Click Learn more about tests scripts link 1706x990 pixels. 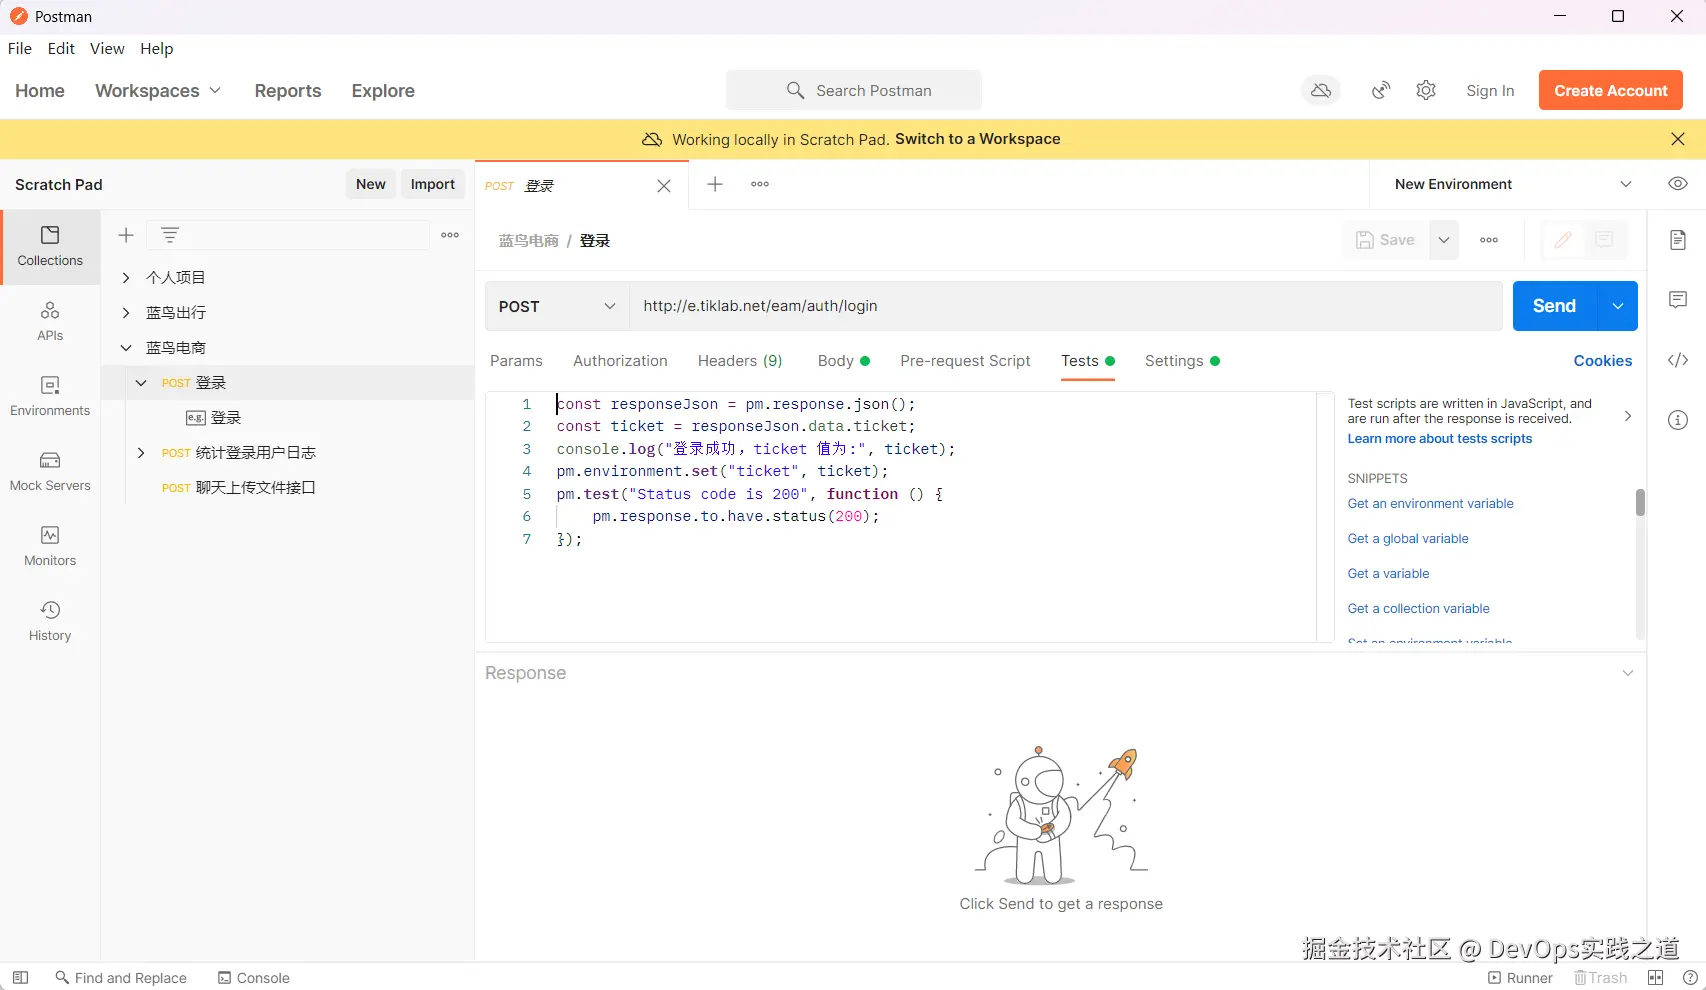(1440, 439)
